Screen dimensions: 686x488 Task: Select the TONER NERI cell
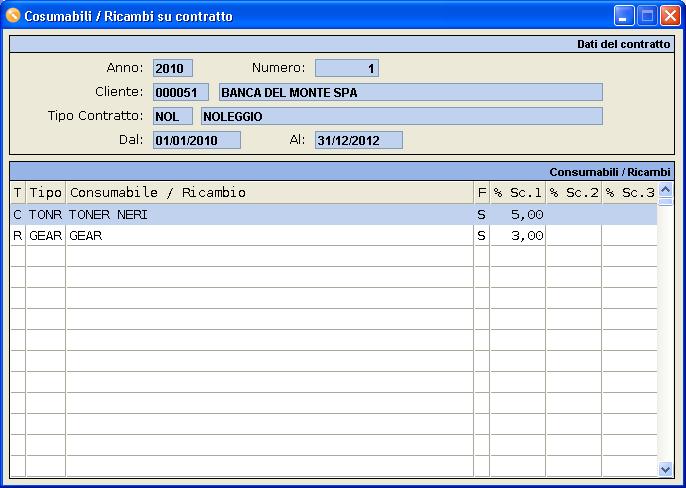pos(270,214)
